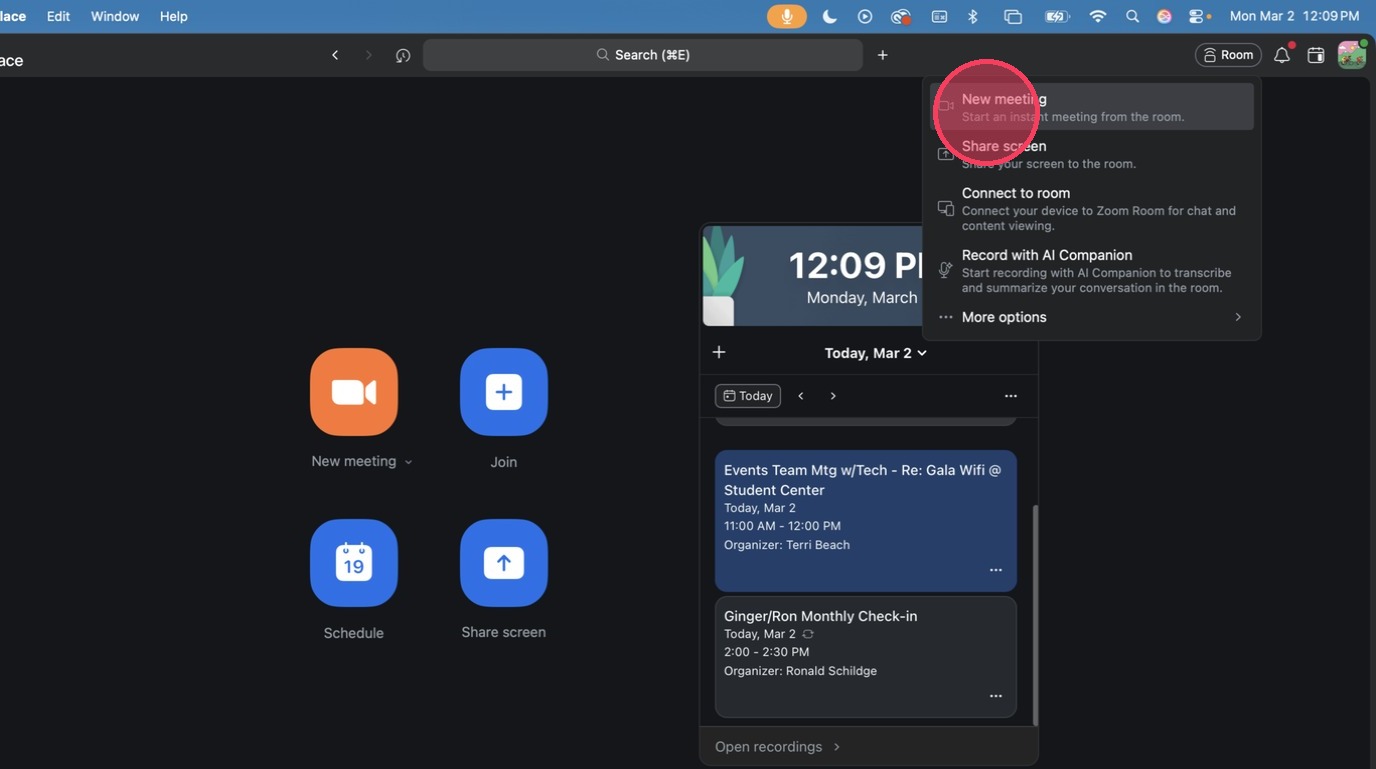1376x769 pixels.
Task: Choose Share screen in the room menu
Action: [1091, 153]
